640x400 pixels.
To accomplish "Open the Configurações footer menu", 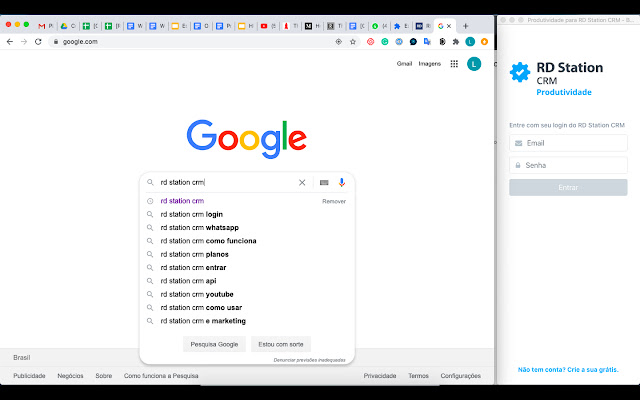I will (x=460, y=376).
